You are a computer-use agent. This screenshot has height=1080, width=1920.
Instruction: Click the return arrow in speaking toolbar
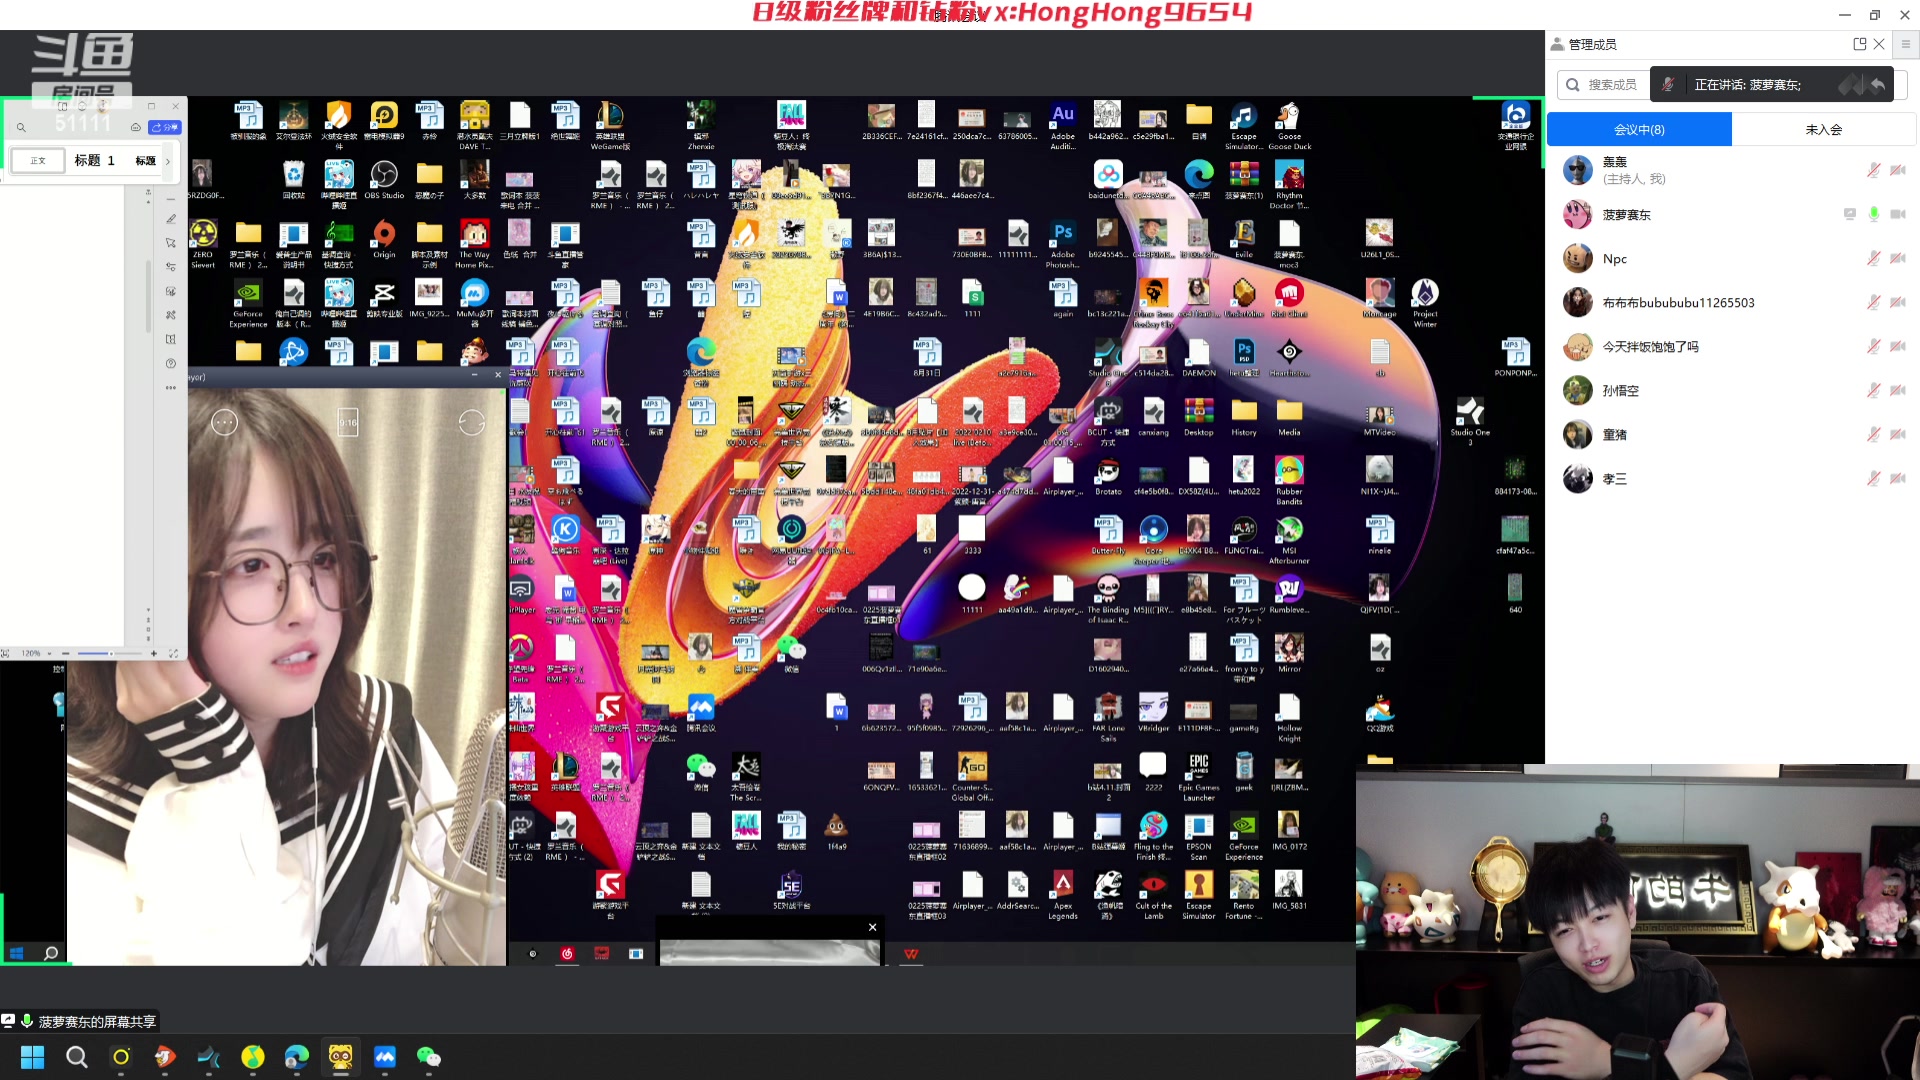click(x=1877, y=85)
